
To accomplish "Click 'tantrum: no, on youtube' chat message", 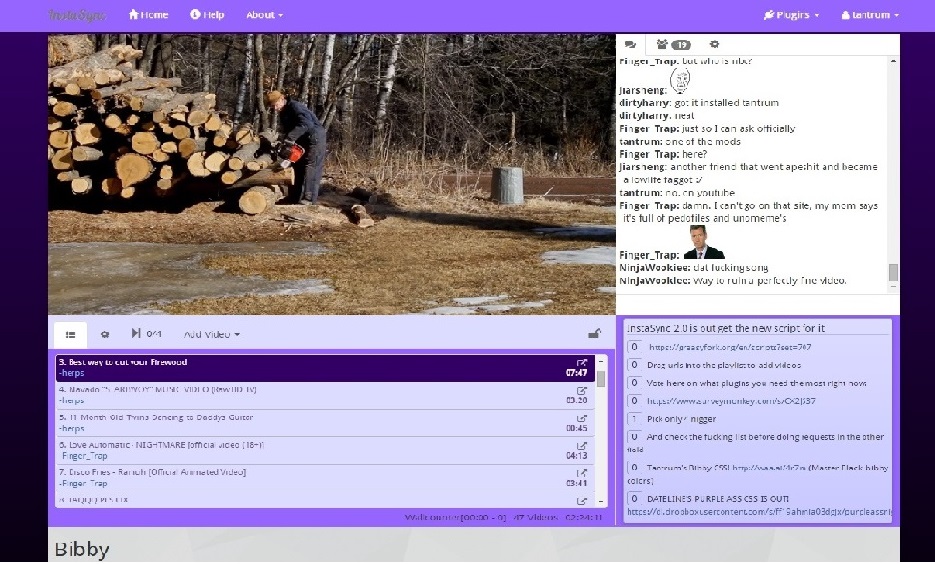I will coord(677,193).
